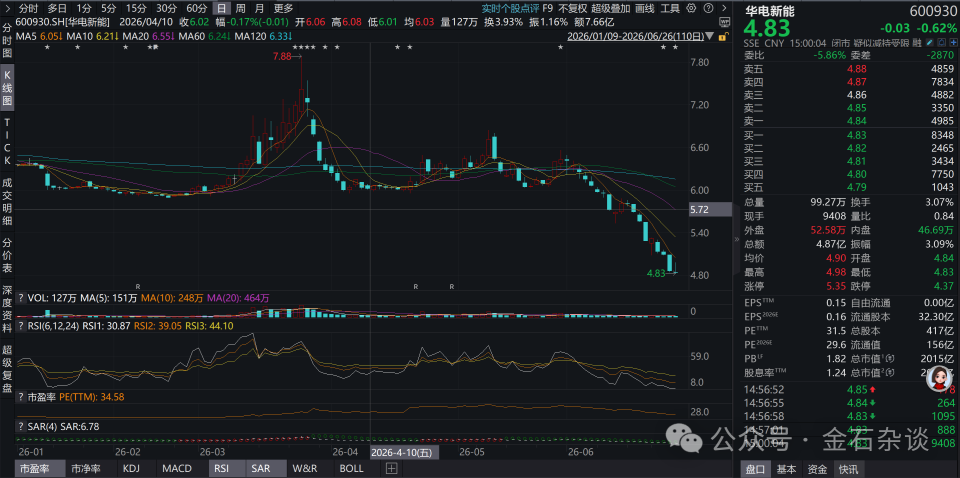The height and width of the screenshot is (478, 960).
Task: Click the WP icon below the toolbar
Action: tap(725, 21)
